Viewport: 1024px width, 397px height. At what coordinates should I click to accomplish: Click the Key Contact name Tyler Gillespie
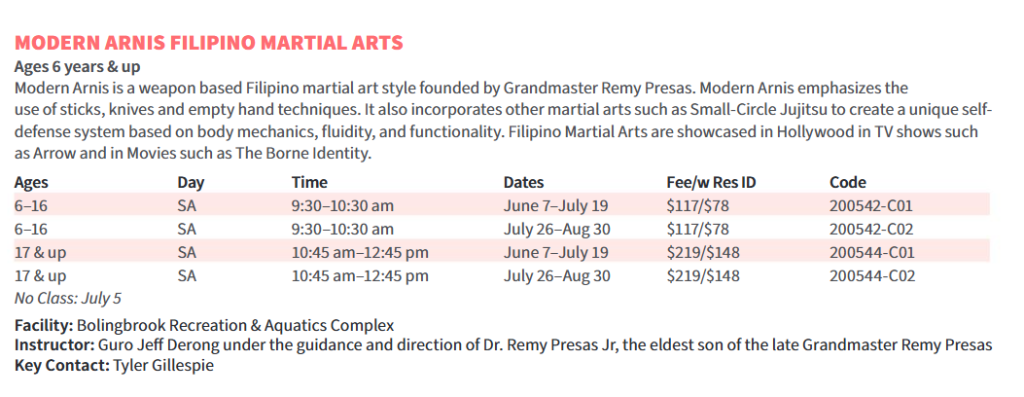(x=163, y=366)
